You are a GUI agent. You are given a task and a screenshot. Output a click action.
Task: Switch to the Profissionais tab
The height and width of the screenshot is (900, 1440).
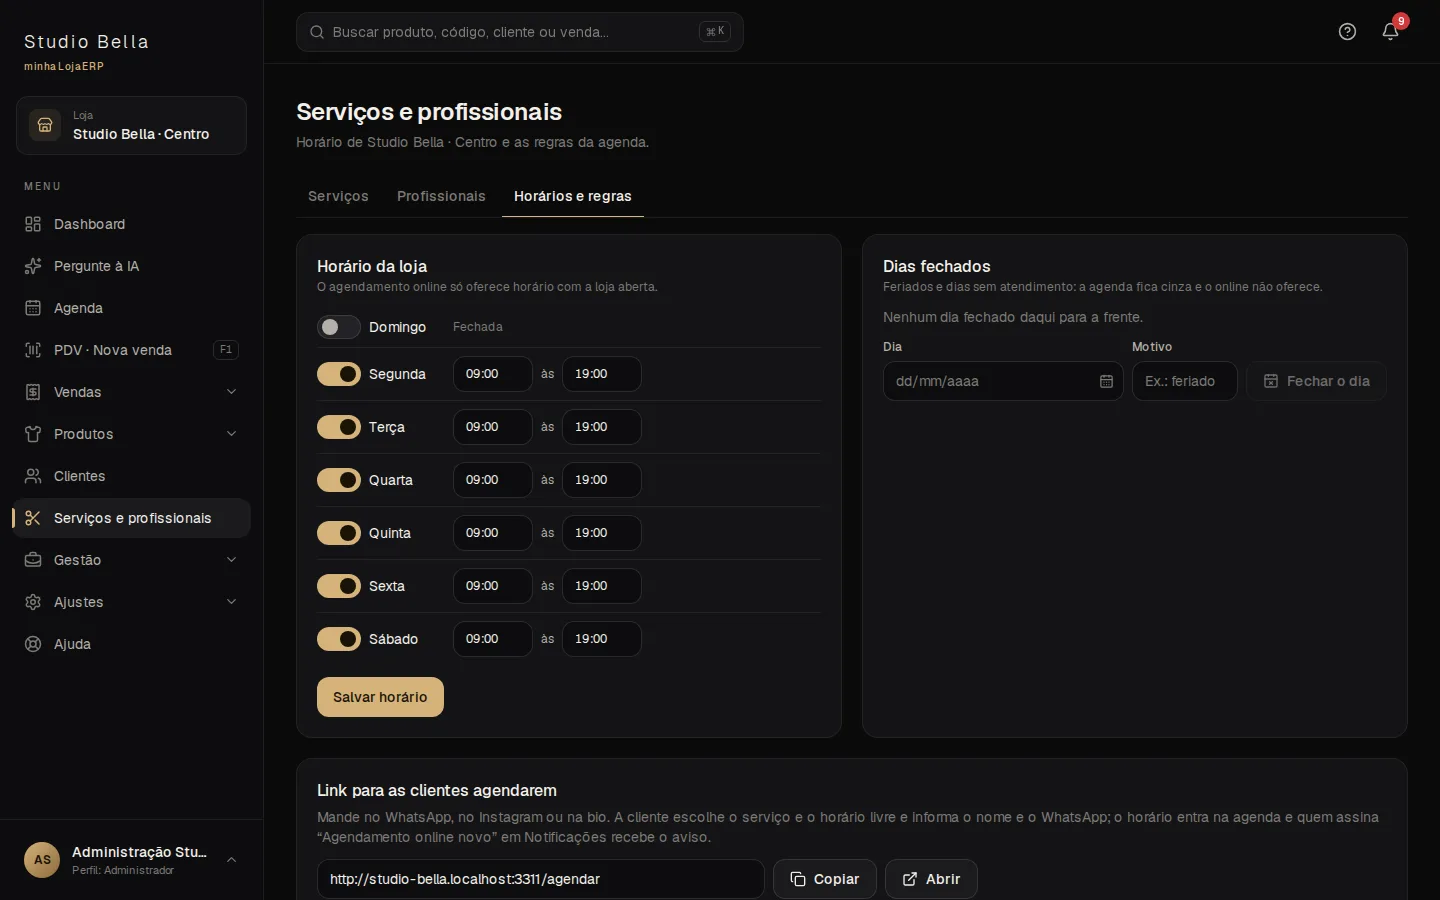click(x=441, y=196)
